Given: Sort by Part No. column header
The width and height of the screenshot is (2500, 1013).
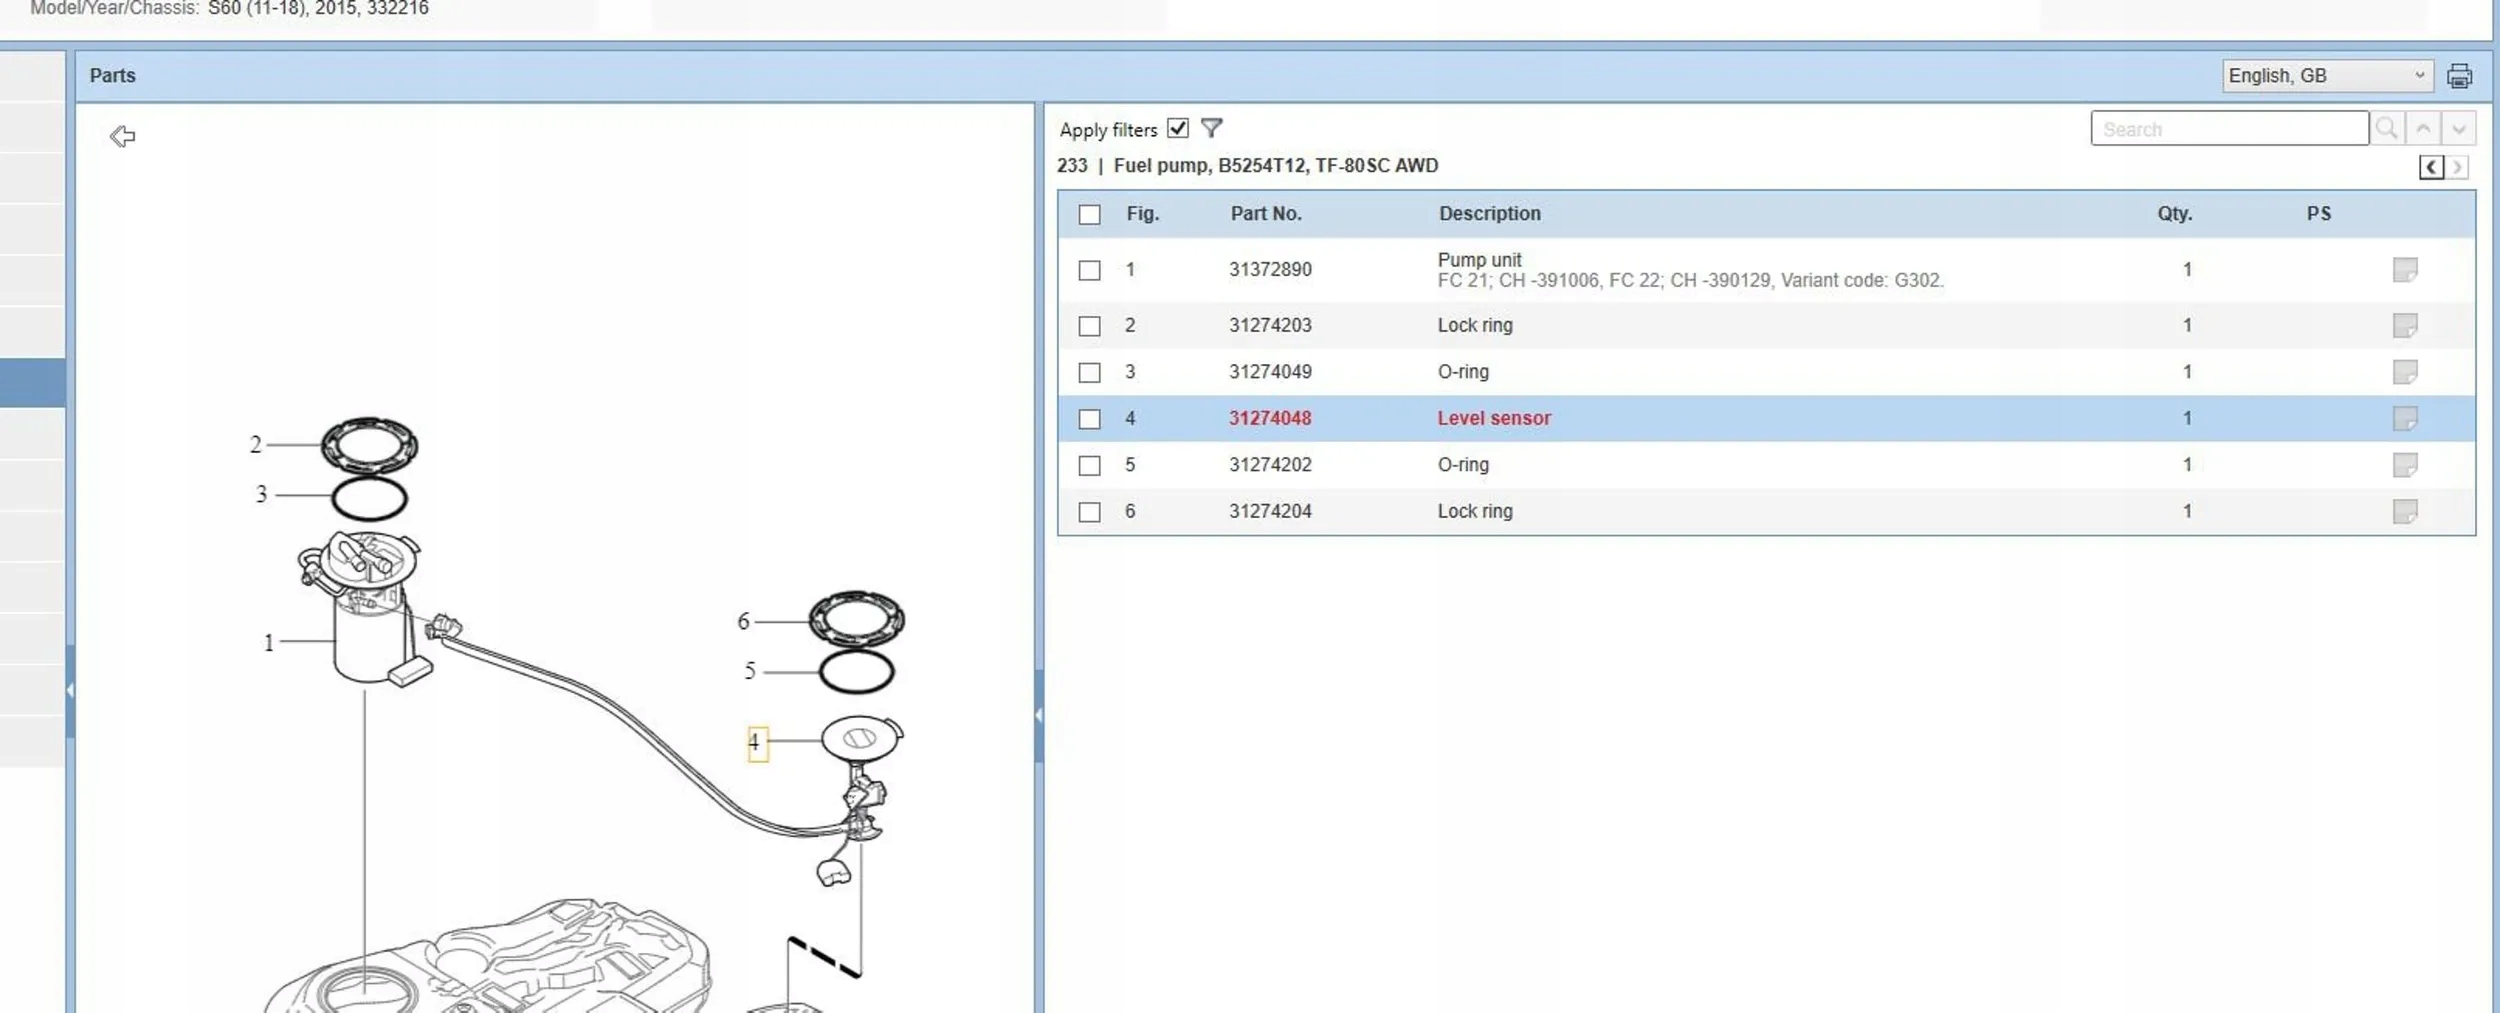Looking at the screenshot, I should [x=1266, y=213].
